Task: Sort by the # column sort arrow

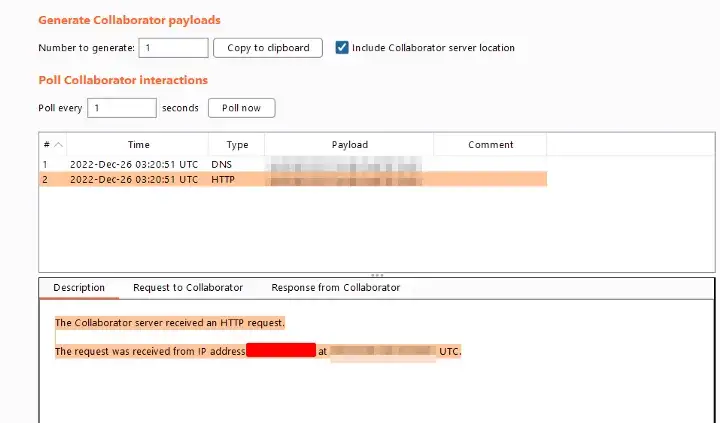Action: pos(57,145)
